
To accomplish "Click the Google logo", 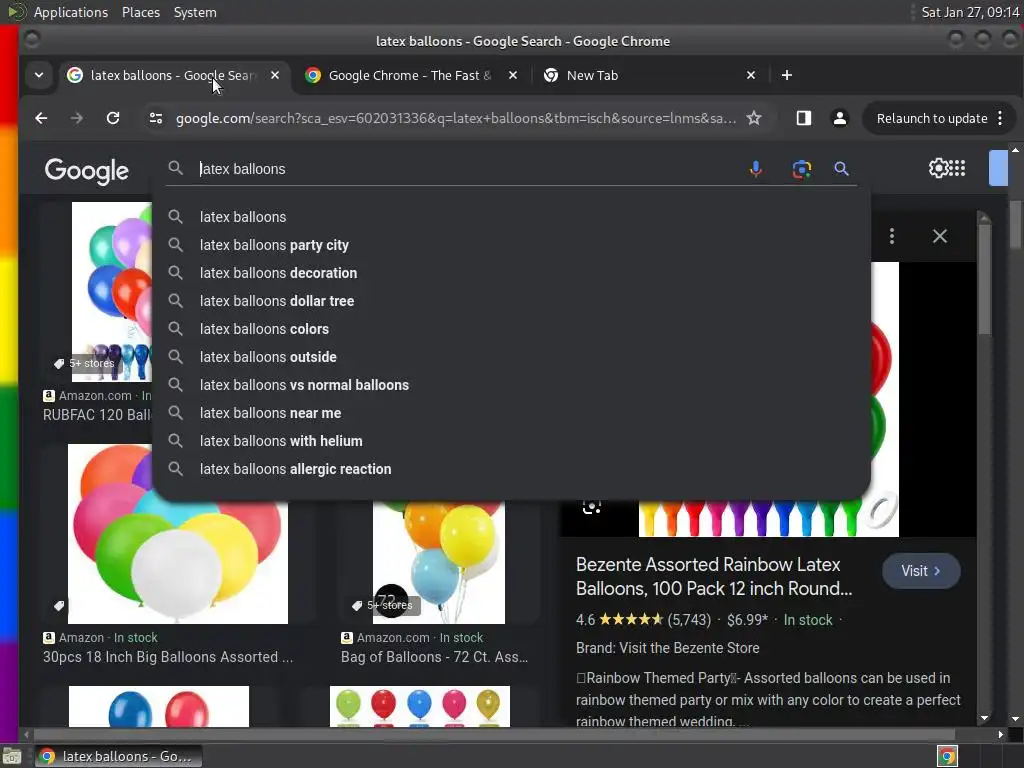I will (x=87, y=171).
